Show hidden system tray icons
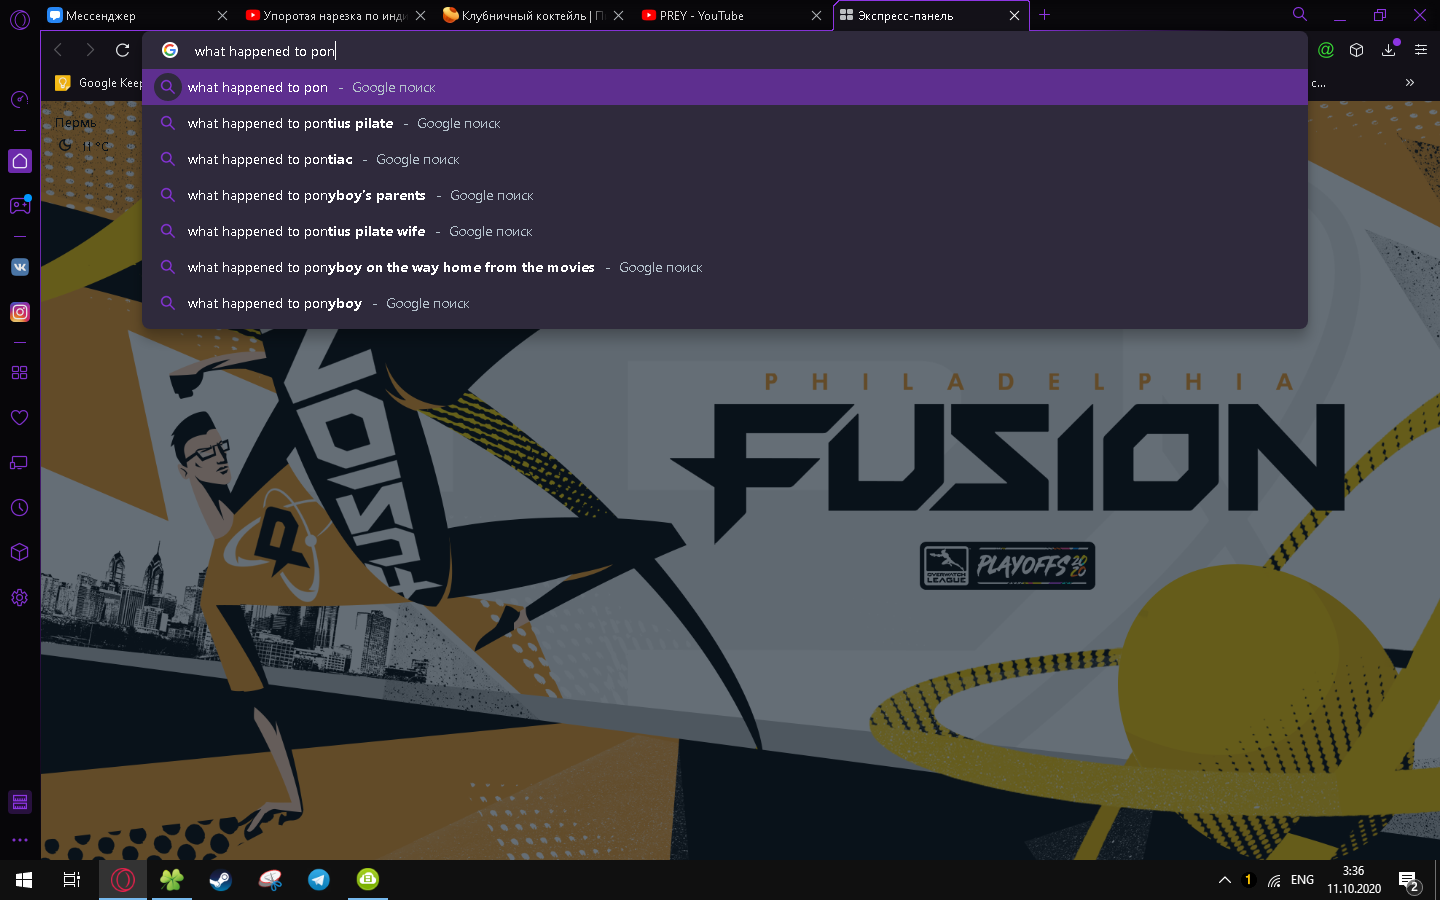 (1224, 880)
